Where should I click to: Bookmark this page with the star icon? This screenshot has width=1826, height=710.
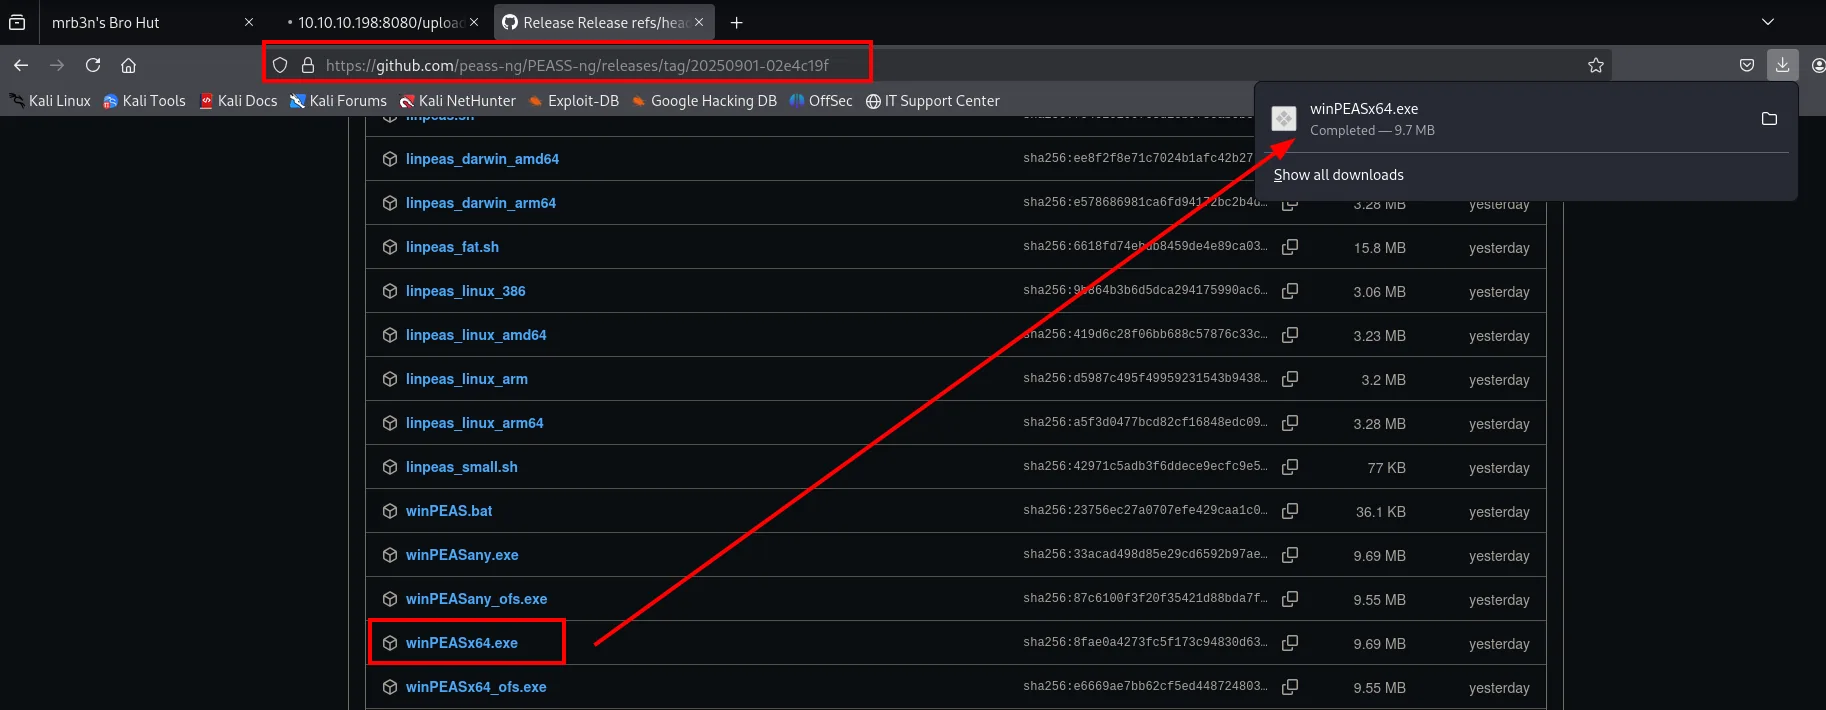1596,65
